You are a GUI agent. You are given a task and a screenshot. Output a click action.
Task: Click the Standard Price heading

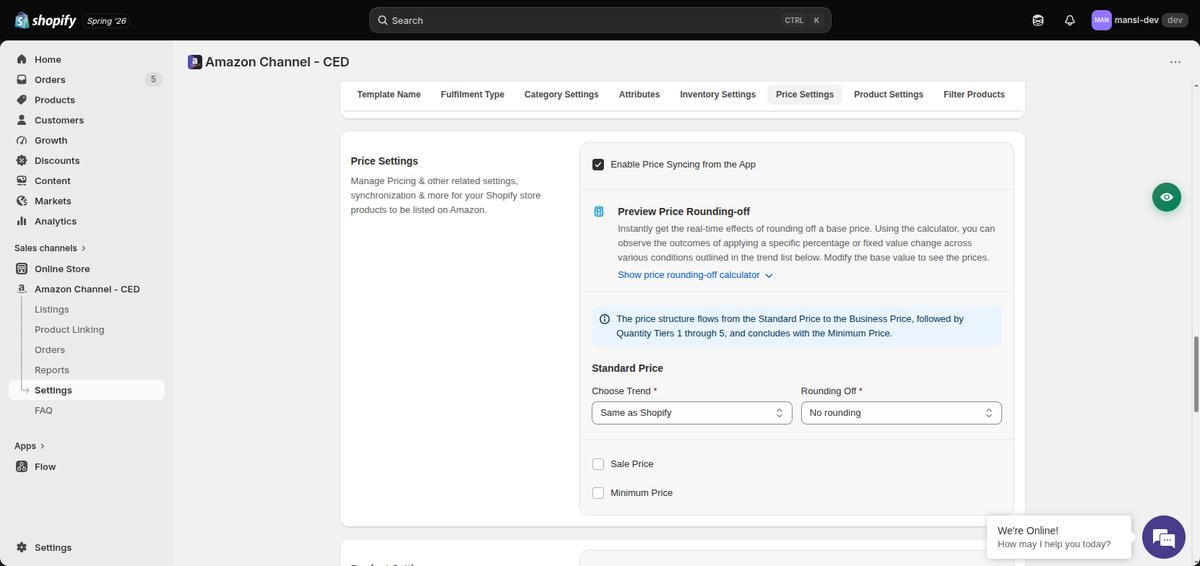[627, 368]
